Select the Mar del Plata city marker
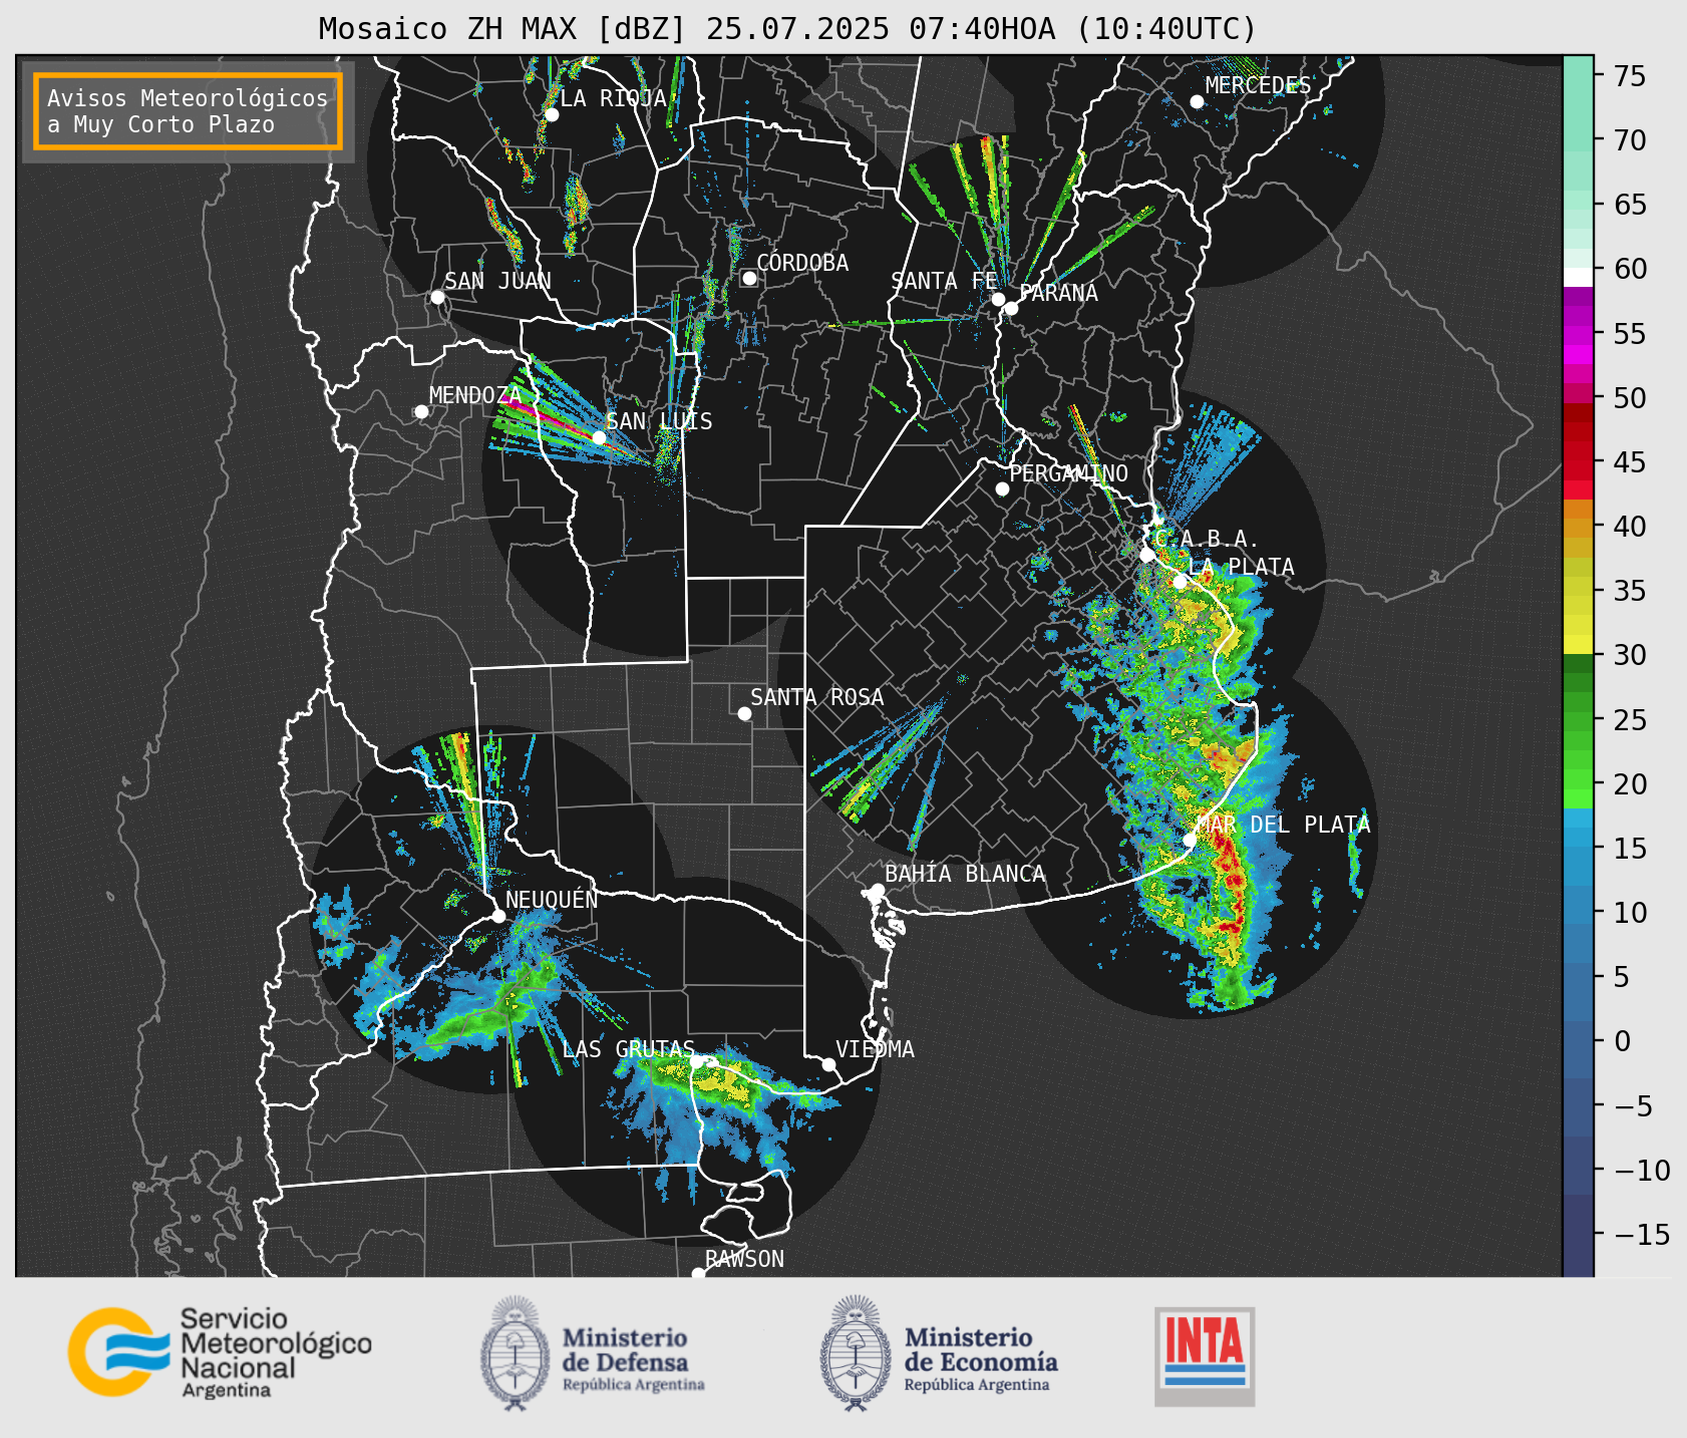 (1189, 840)
